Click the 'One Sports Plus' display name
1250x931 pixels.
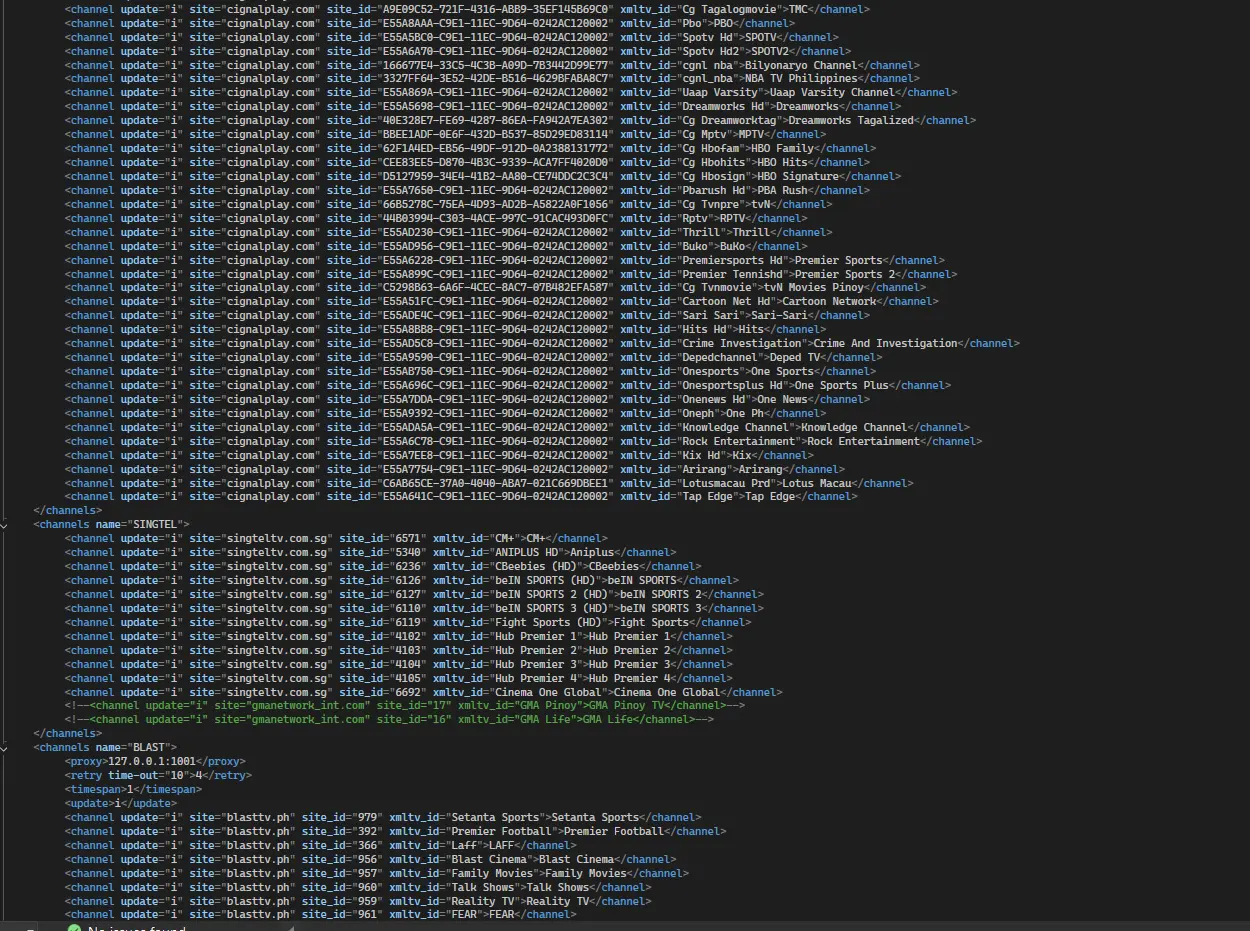[842, 386]
